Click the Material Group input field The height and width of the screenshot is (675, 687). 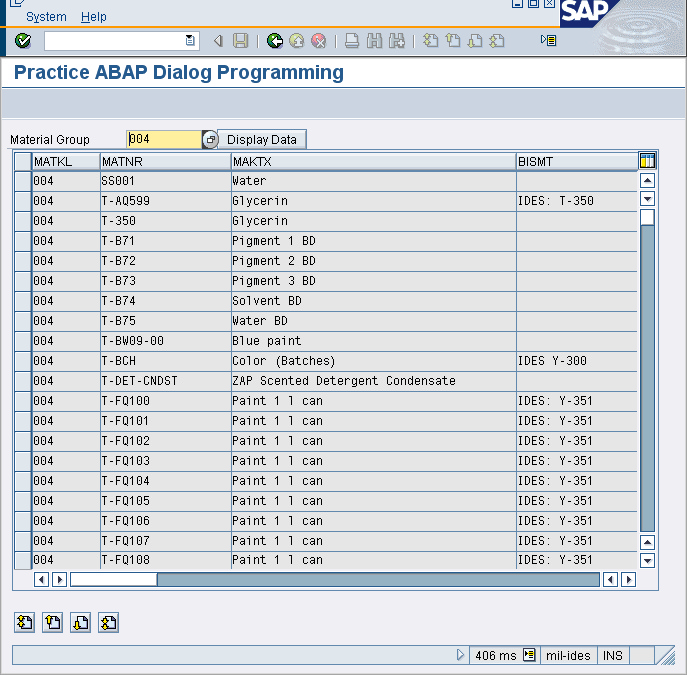pyautogui.click(x=164, y=139)
